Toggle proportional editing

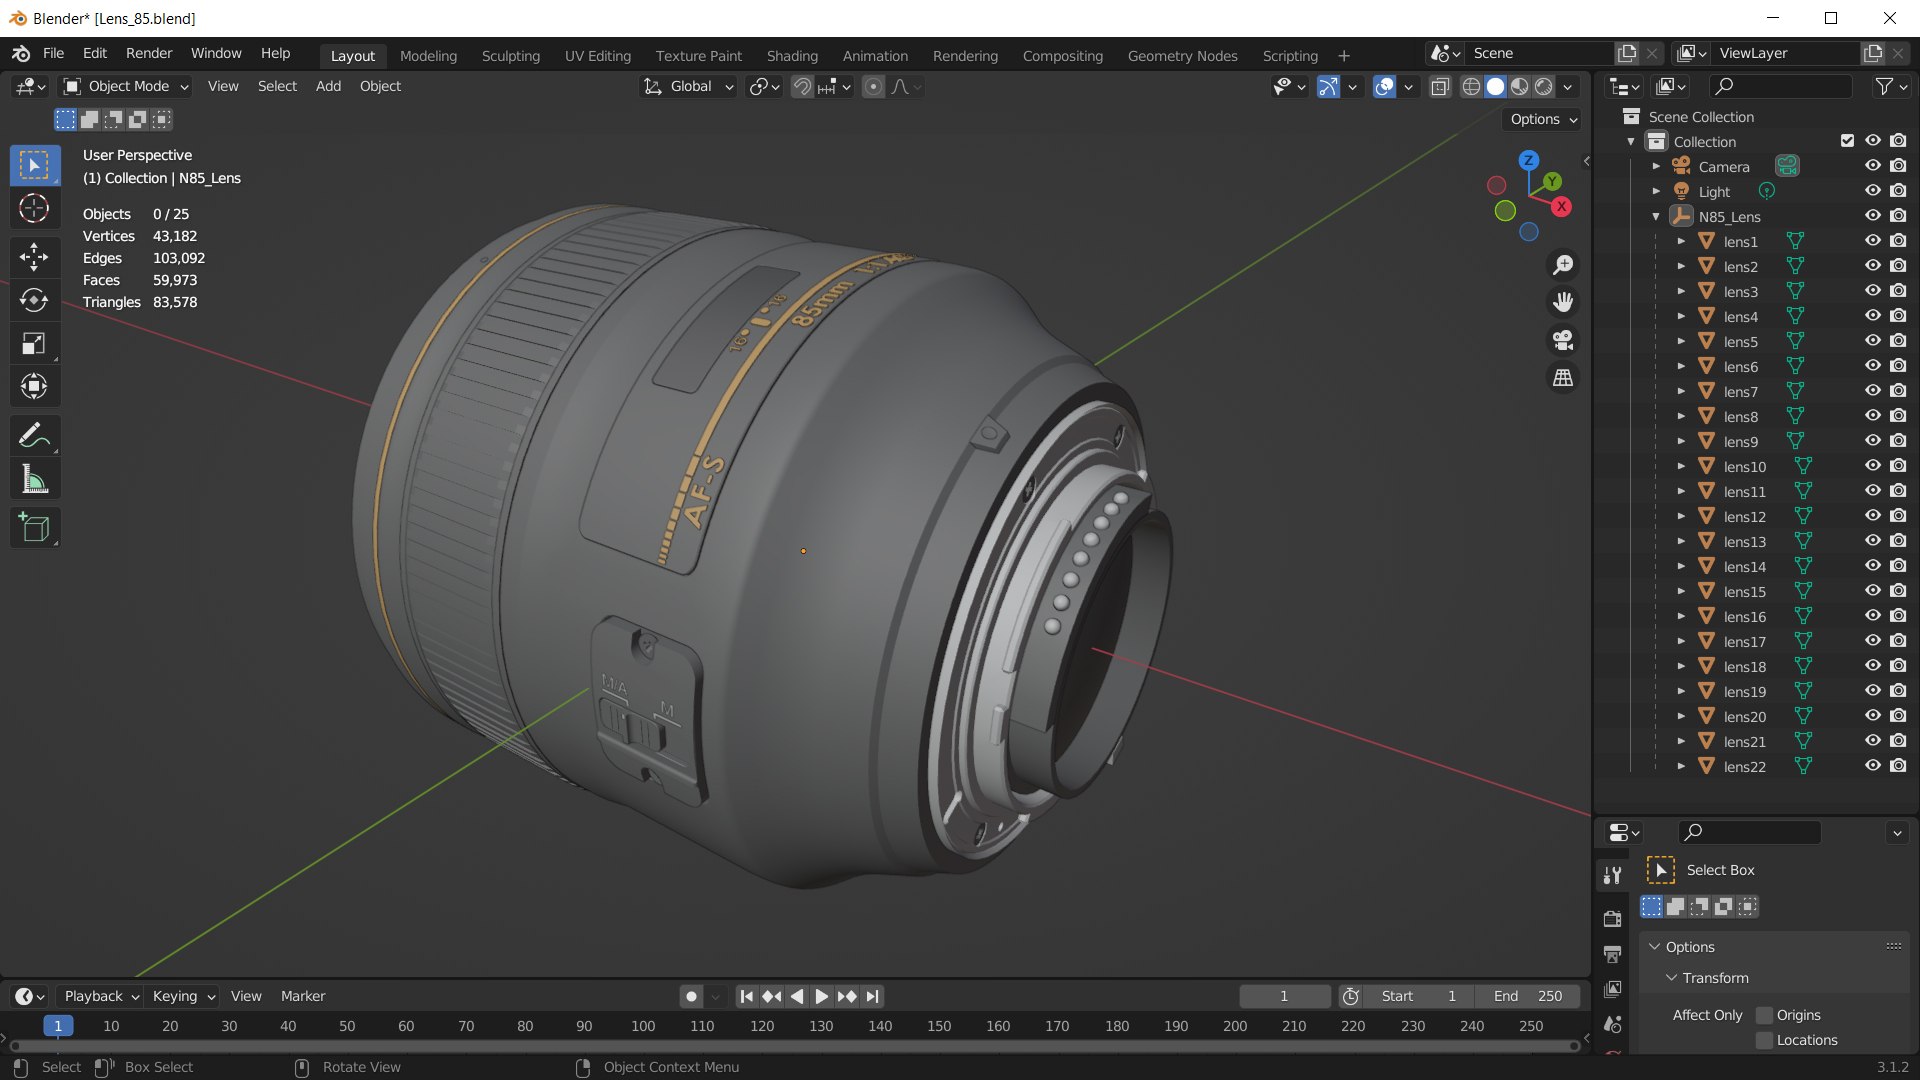(x=873, y=87)
